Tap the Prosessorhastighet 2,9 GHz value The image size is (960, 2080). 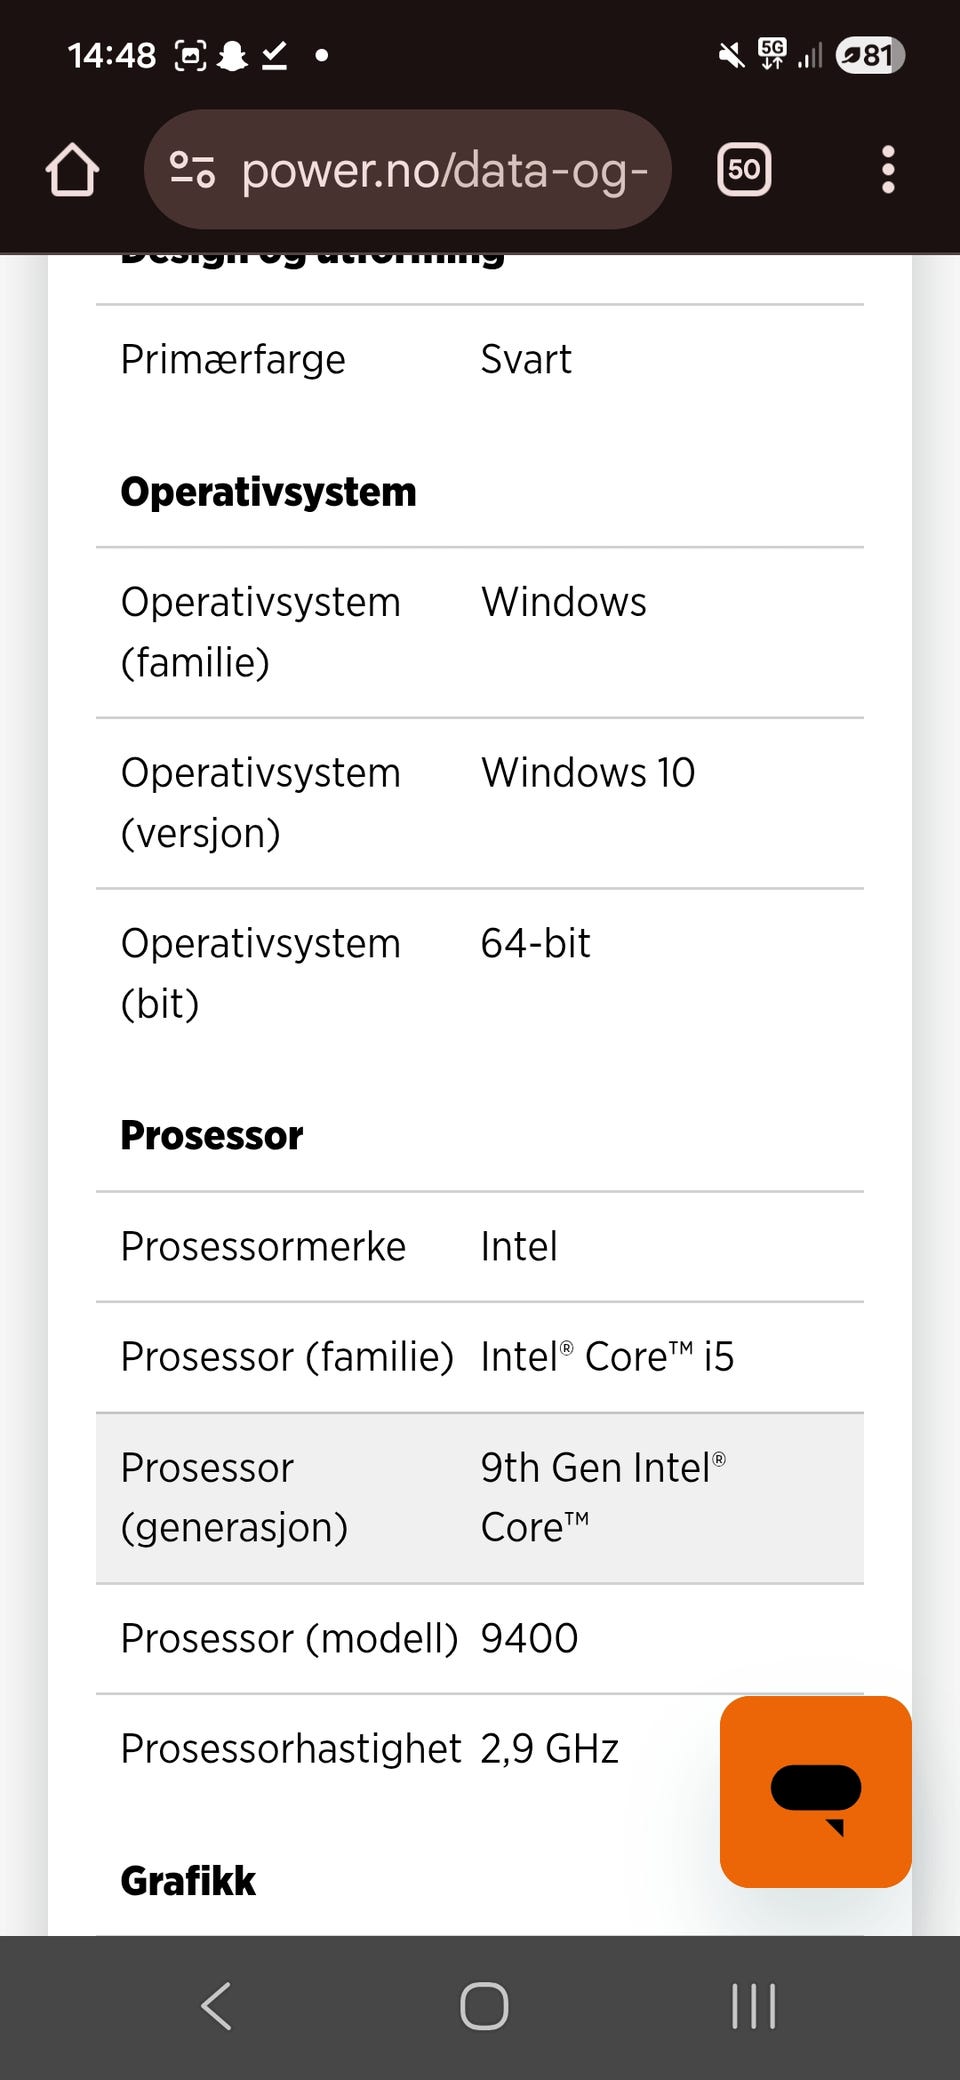point(549,1749)
